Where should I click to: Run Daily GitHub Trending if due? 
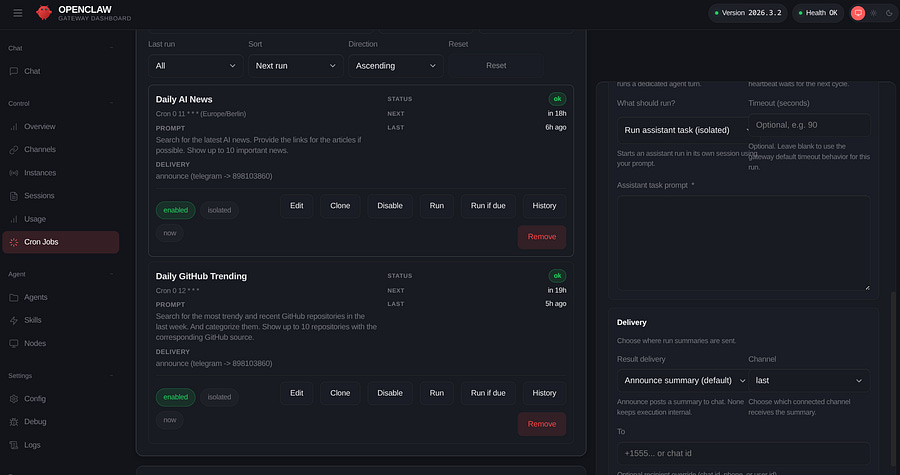[x=488, y=393]
